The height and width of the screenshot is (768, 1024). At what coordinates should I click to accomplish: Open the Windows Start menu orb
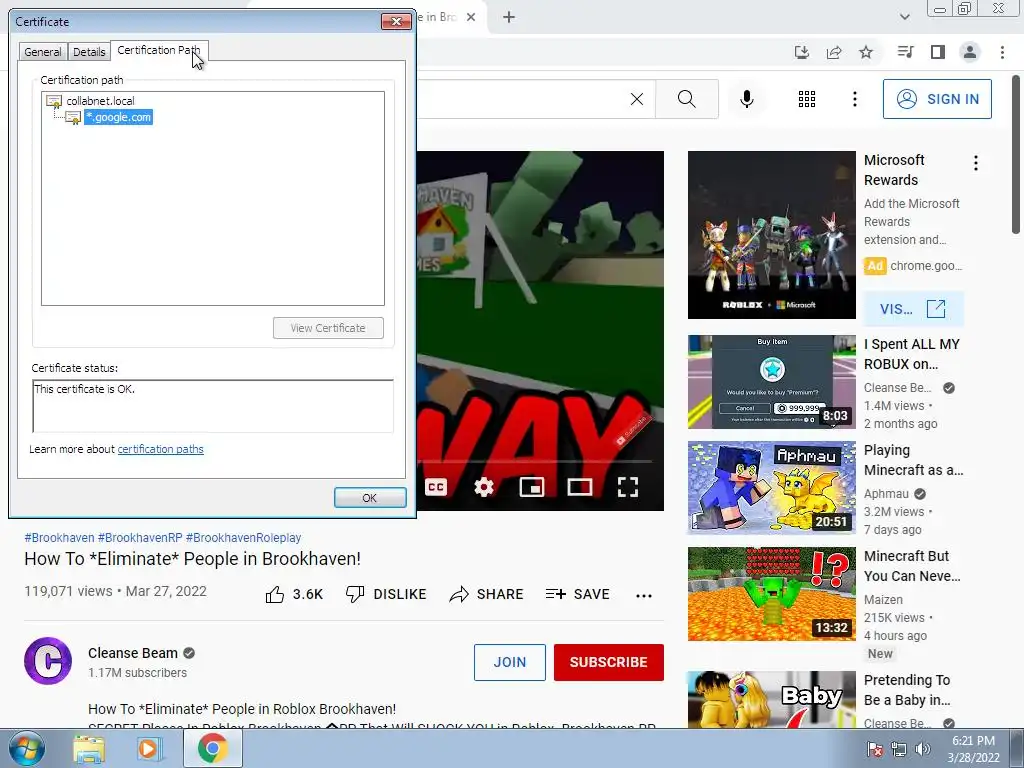click(x=27, y=749)
